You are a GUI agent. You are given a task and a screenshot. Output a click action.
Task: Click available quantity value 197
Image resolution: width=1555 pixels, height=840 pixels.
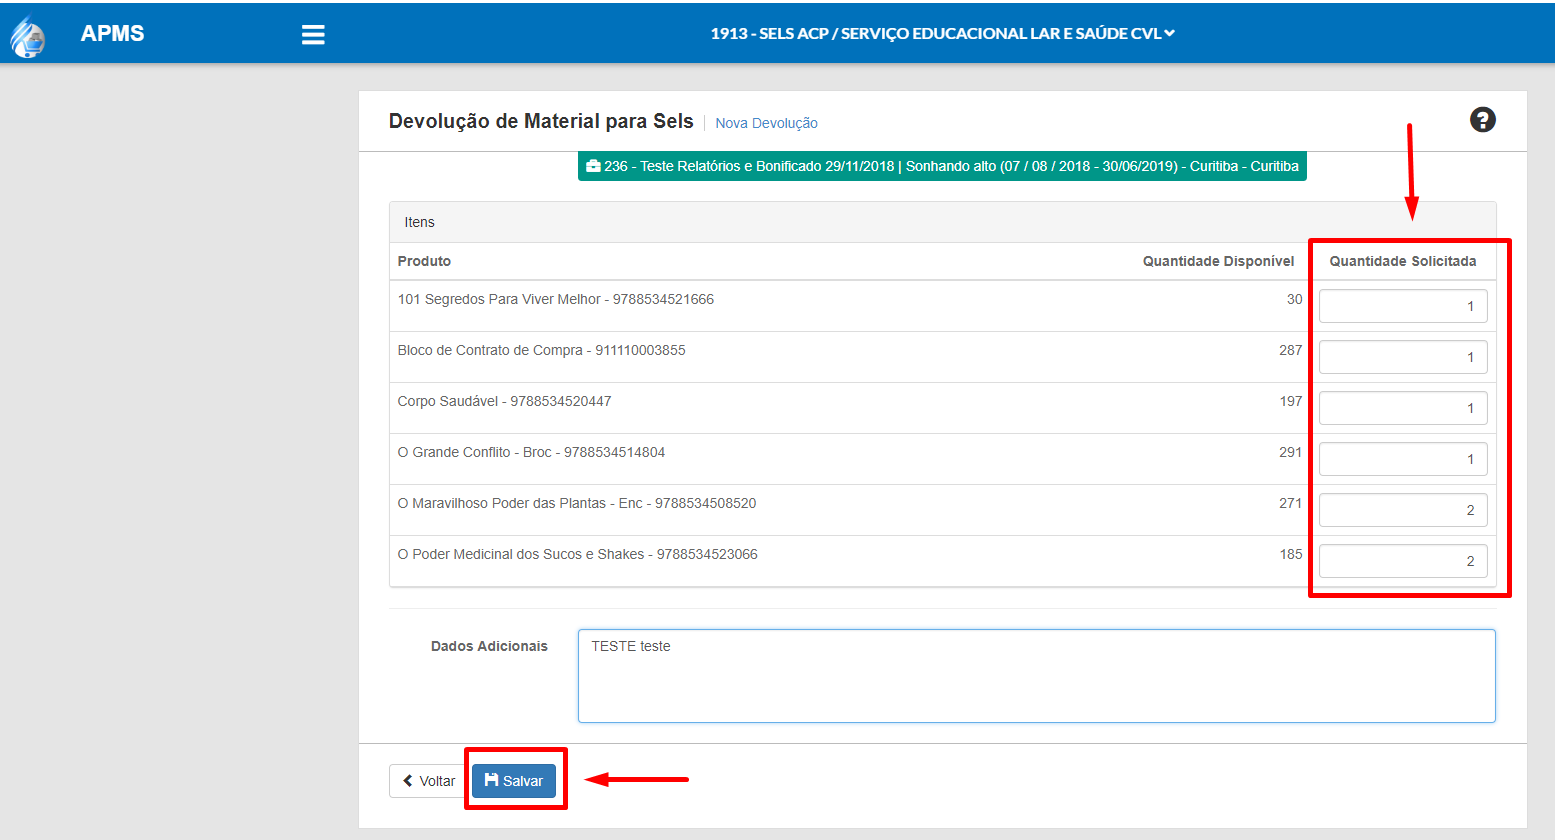coord(1291,401)
